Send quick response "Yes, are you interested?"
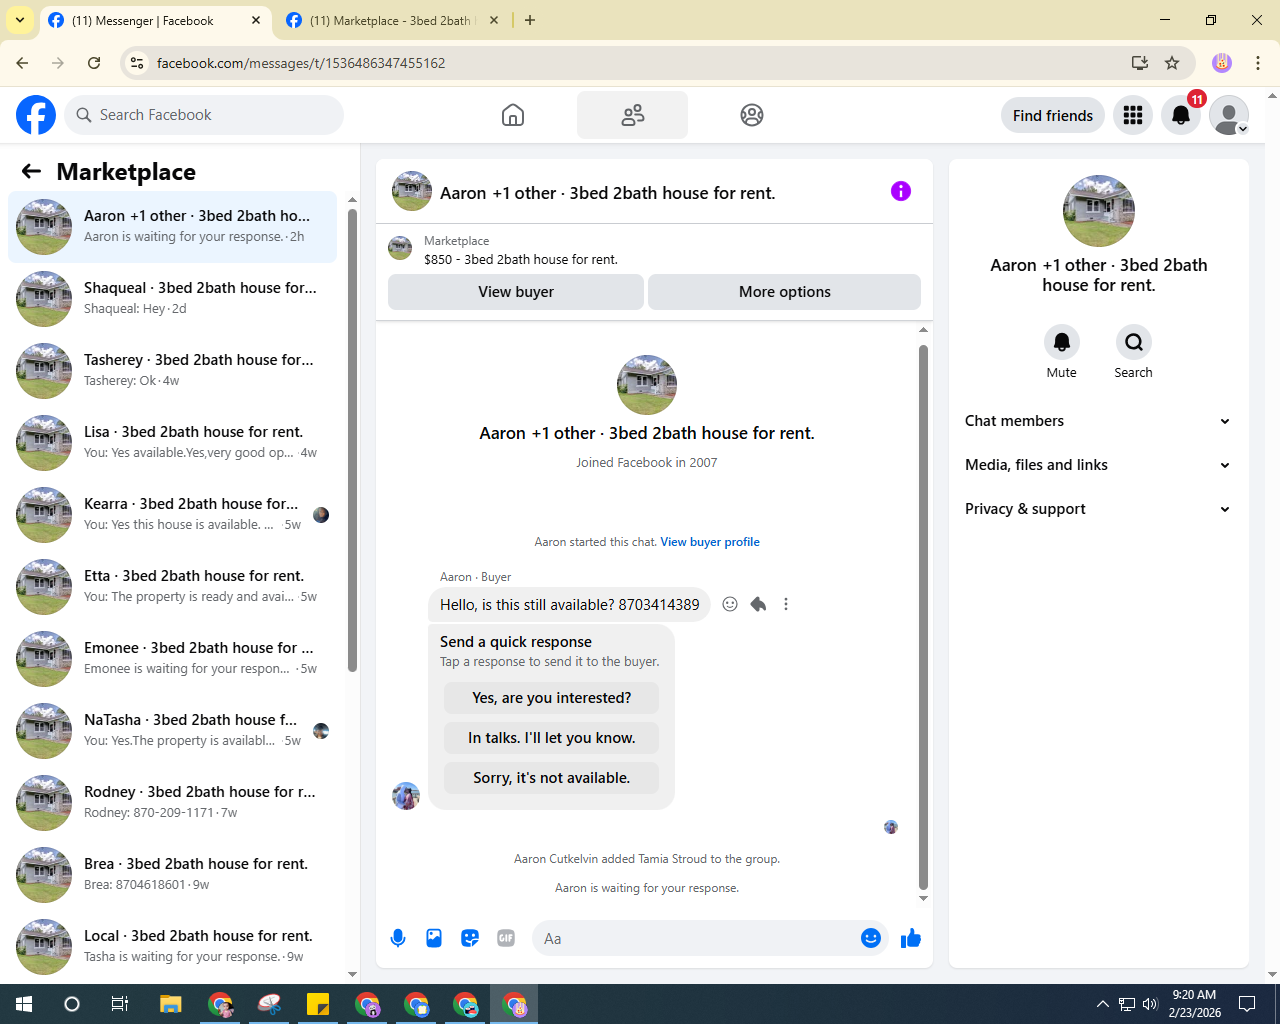This screenshot has height=1024, width=1280. [552, 698]
